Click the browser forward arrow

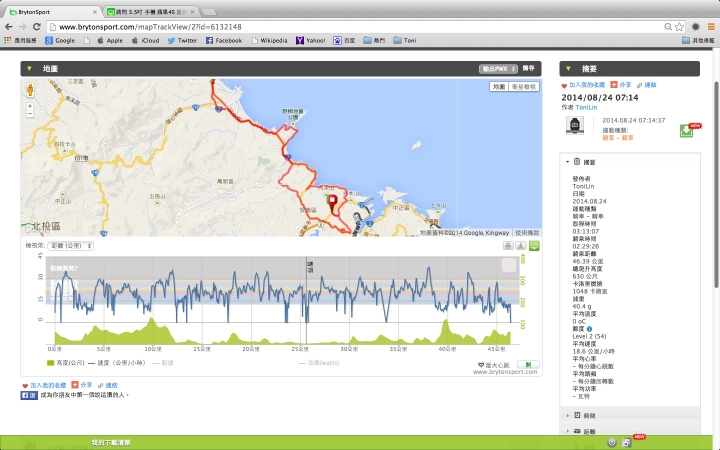(22, 27)
